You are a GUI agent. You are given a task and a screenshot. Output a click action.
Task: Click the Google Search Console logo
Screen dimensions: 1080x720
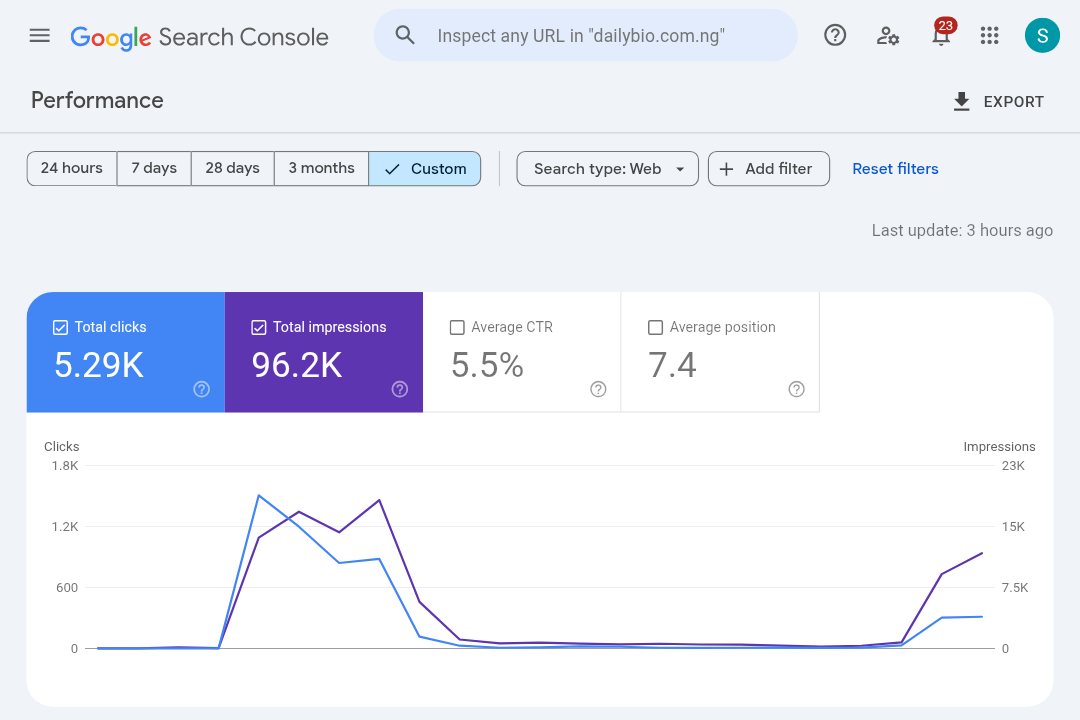coord(199,37)
